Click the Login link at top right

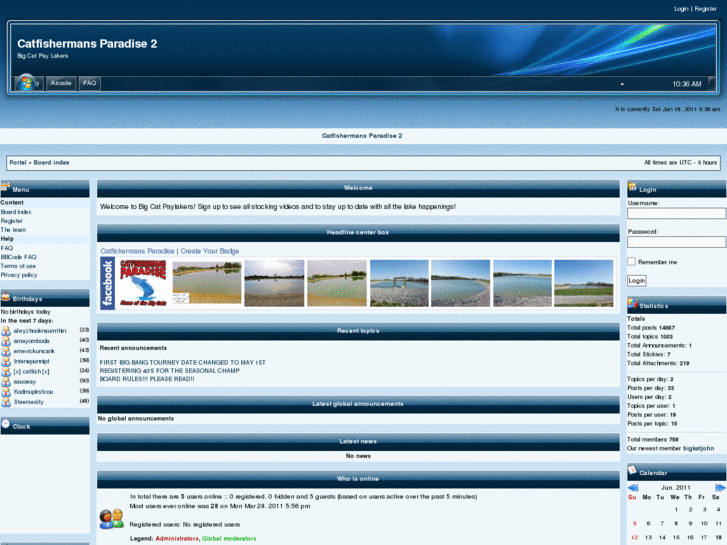tap(681, 9)
